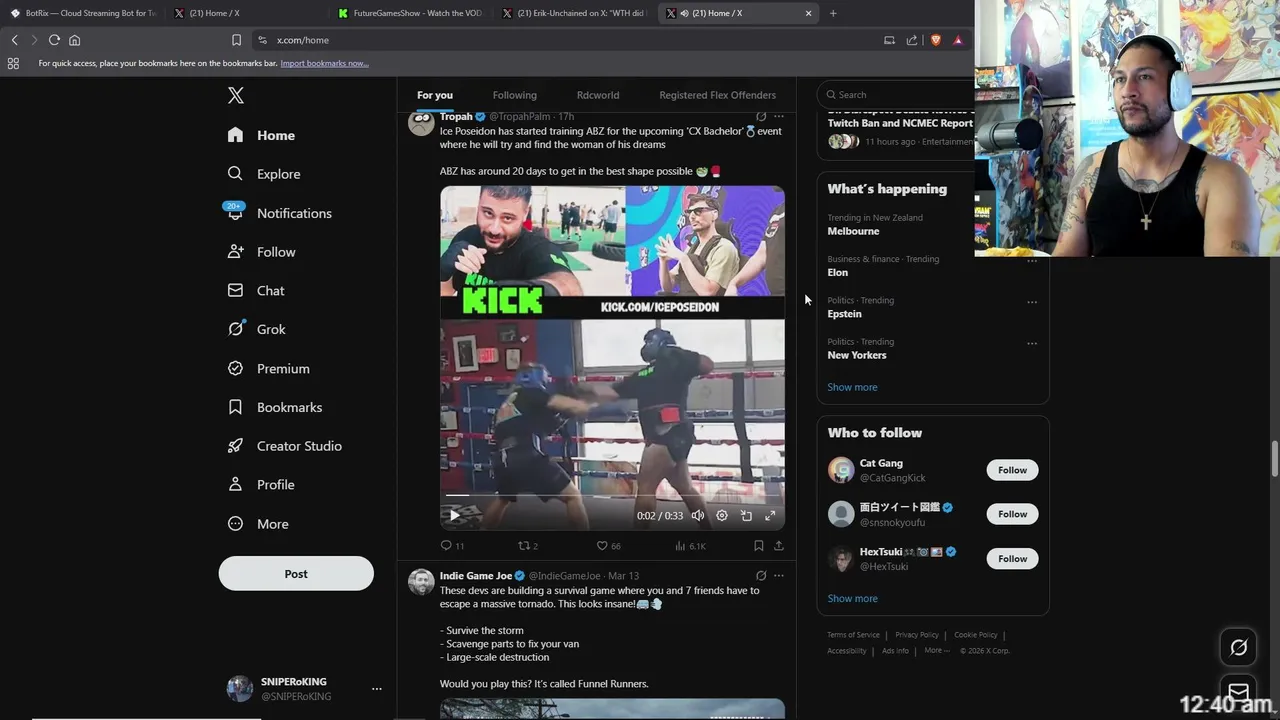Image resolution: width=1280 pixels, height=720 pixels.
Task: Click the X logo in sidebar
Action: [235, 95]
